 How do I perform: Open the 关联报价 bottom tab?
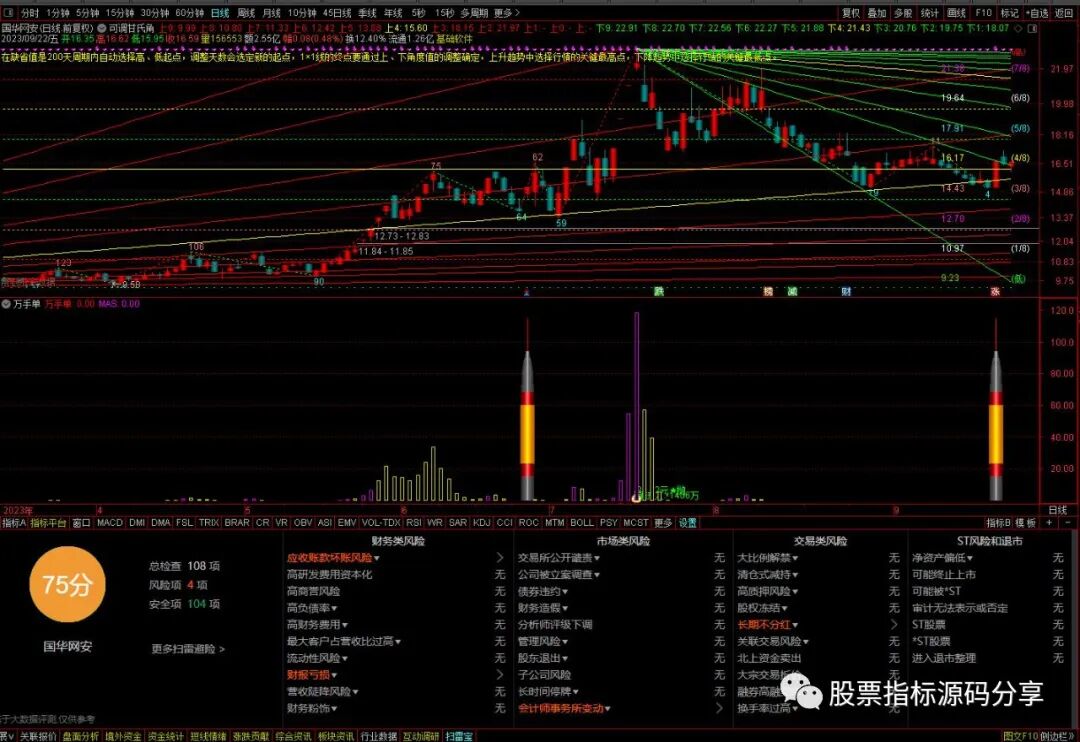[x=38, y=736]
